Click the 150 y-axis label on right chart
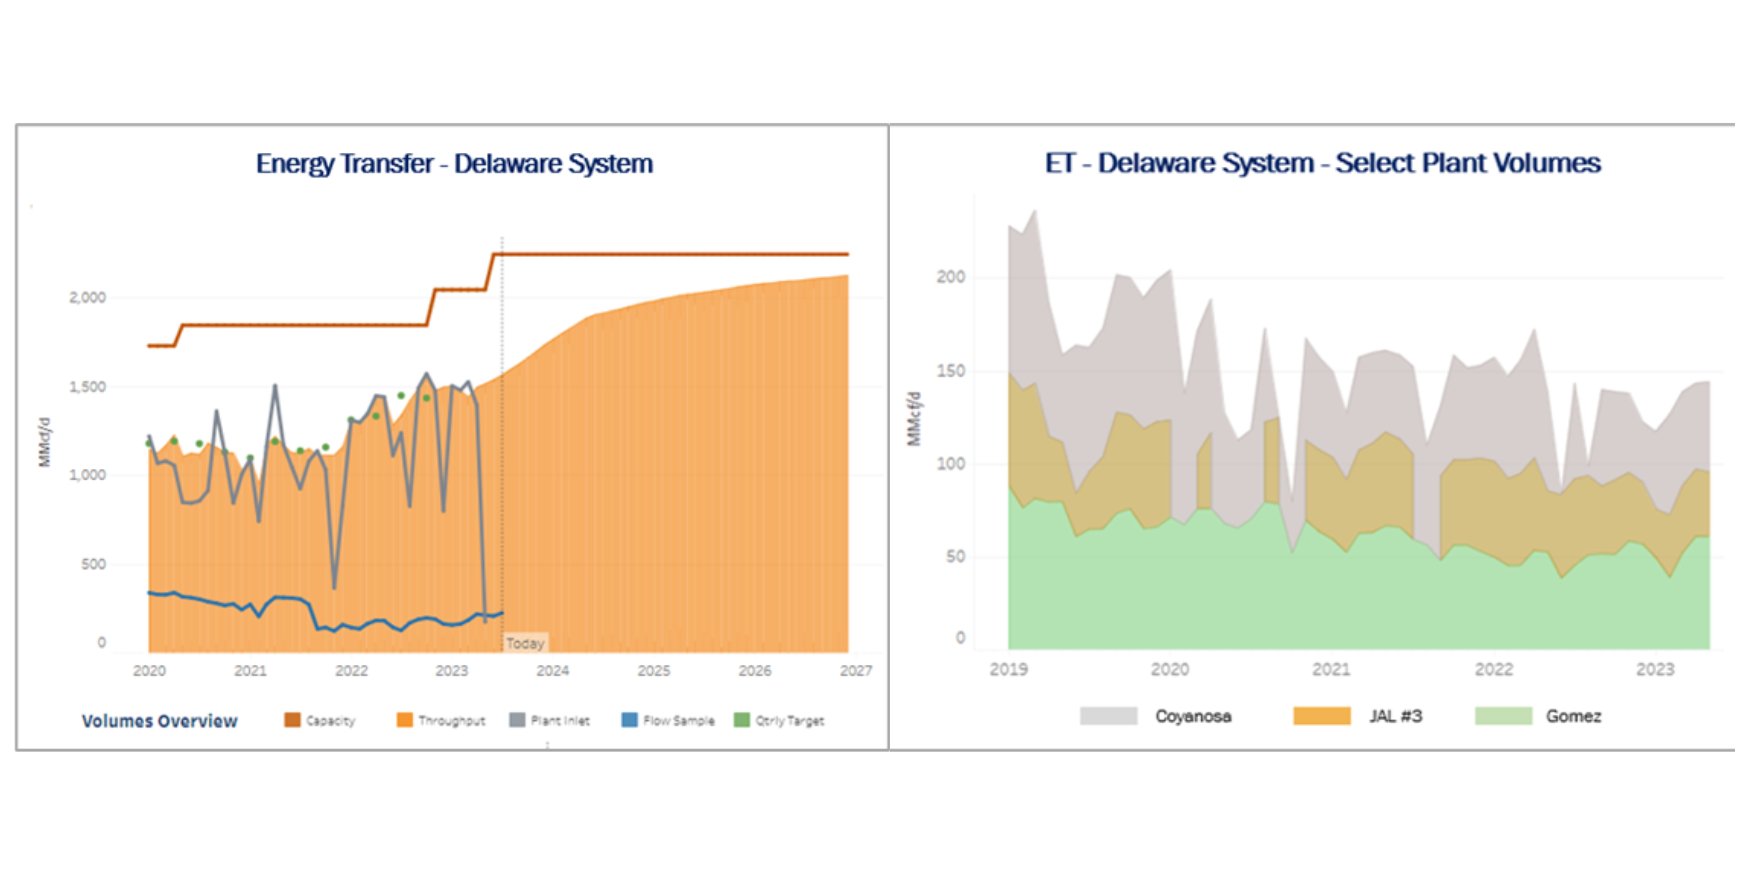The image size is (1750, 875). [951, 371]
